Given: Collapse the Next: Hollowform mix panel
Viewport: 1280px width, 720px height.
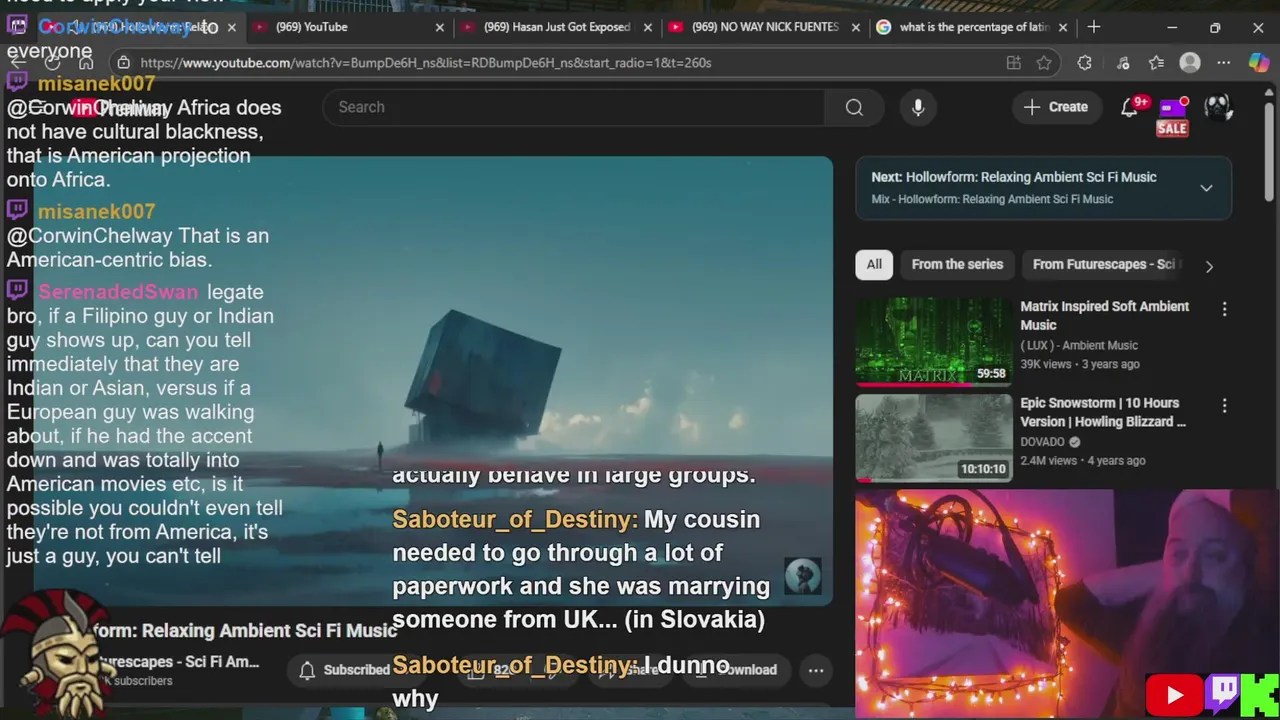Looking at the screenshot, I should (1206, 188).
